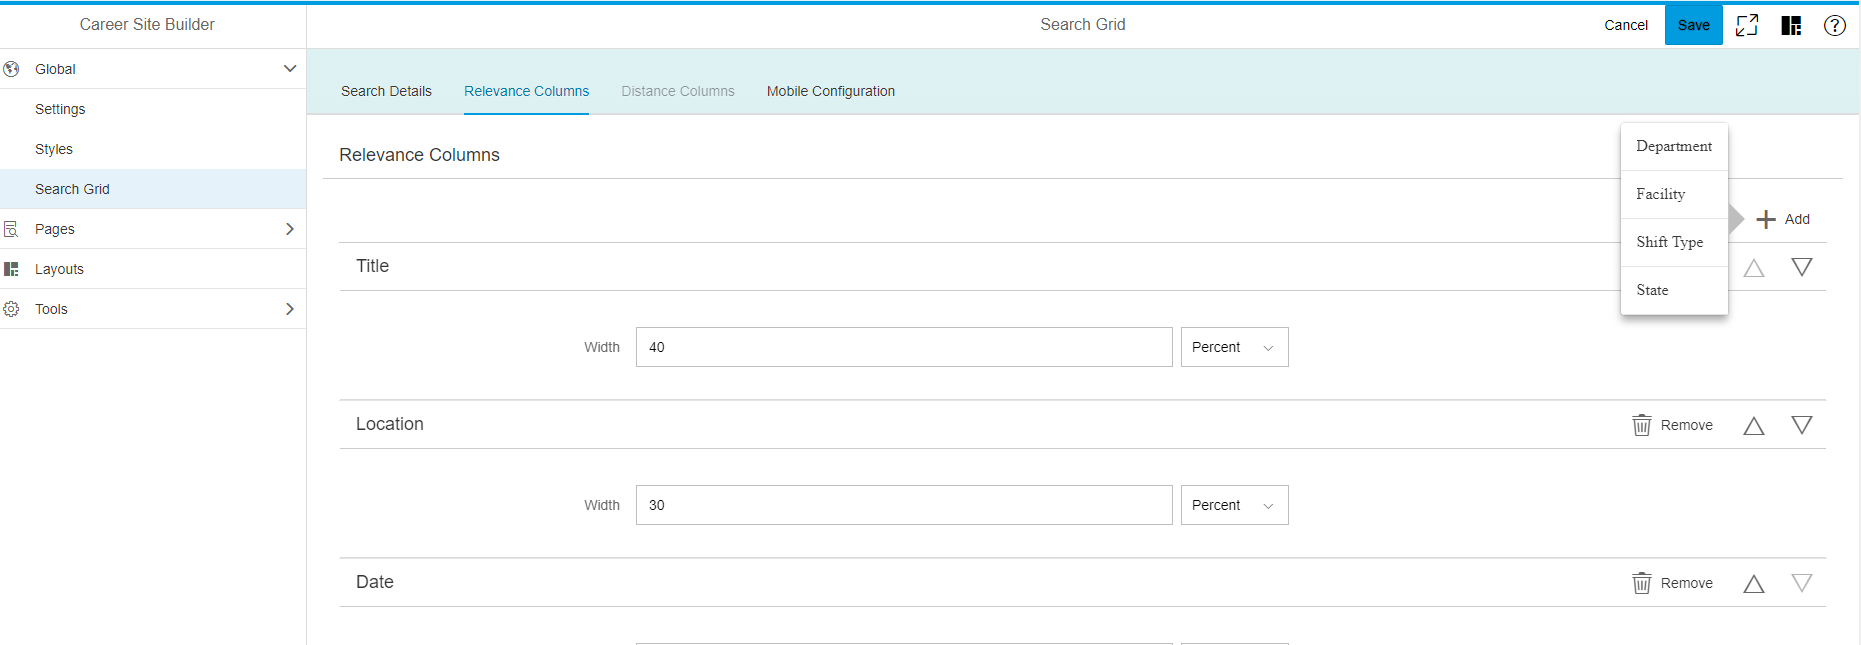Image resolution: width=1861 pixels, height=645 pixels.
Task: Click the Location column heading
Action: [x=390, y=424]
